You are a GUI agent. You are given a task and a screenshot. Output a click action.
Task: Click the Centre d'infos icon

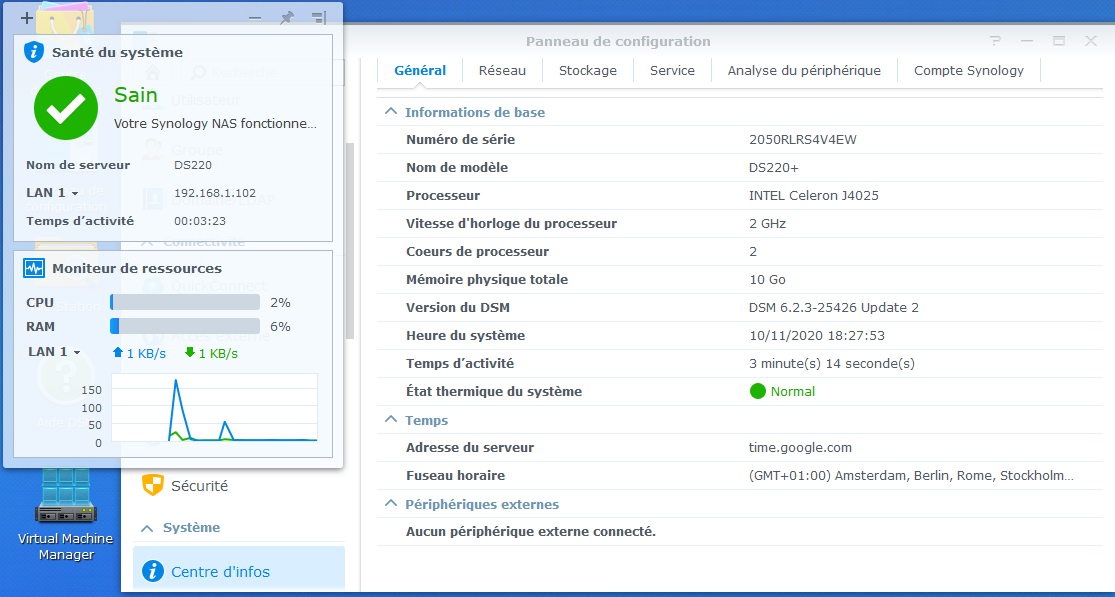coord(152,571)
